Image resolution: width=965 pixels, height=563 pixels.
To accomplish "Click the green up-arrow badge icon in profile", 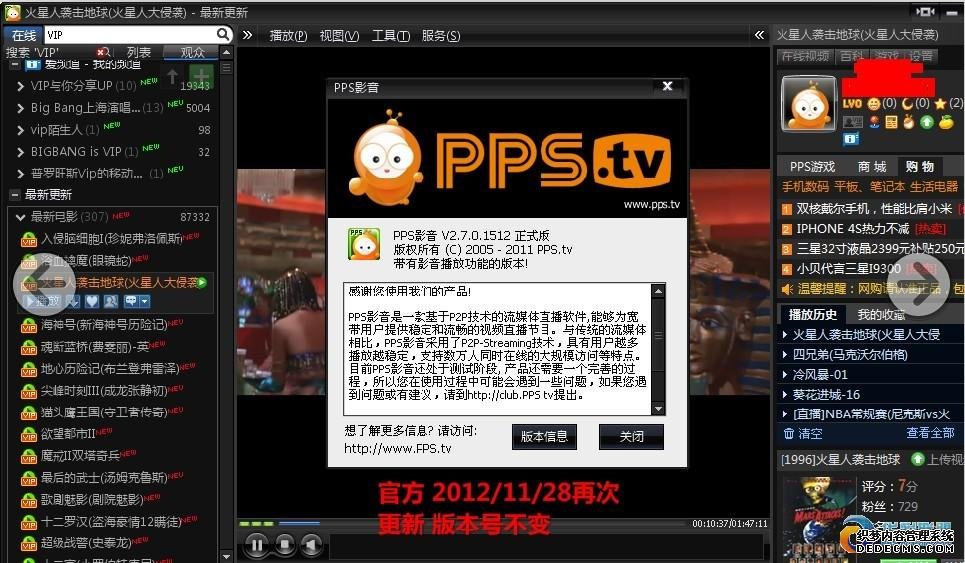I will click(x=927, y=122).
